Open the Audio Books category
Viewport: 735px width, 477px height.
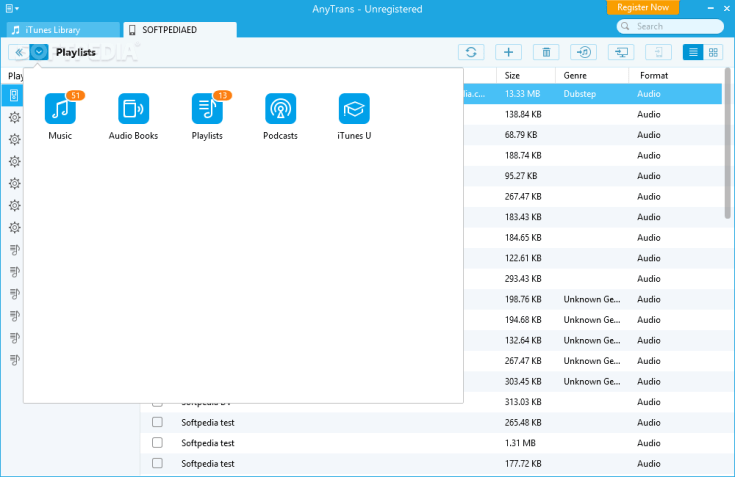(133, 115)
